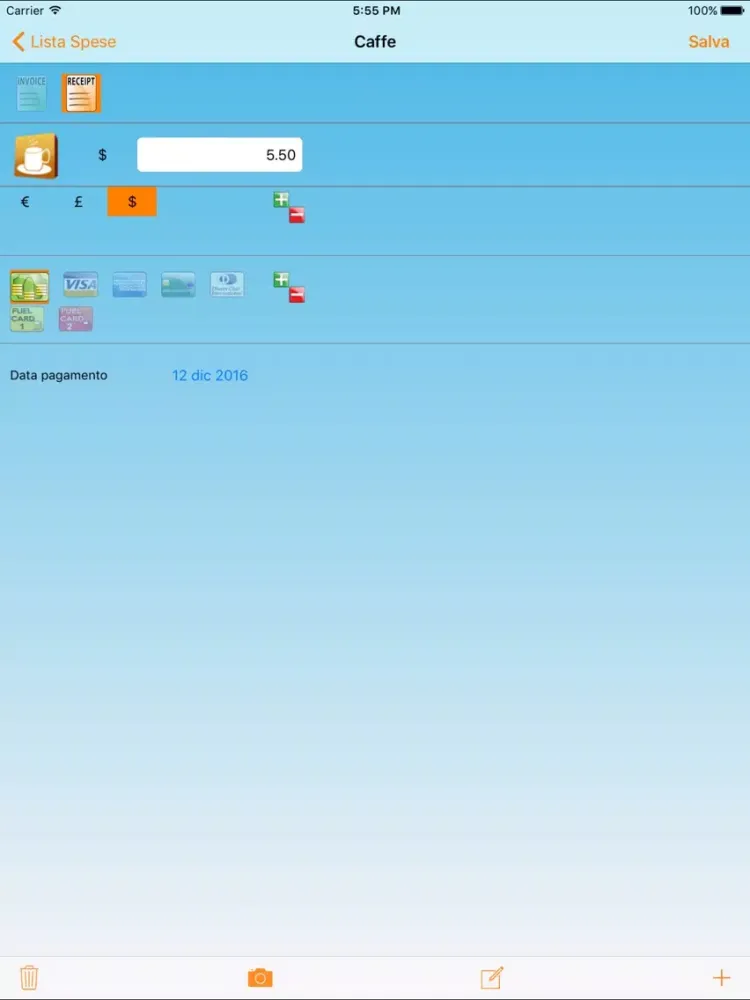Select Fuel Card 2 payment method
The width and height of the screenshot is (750, 1000).
pos(76,319)
